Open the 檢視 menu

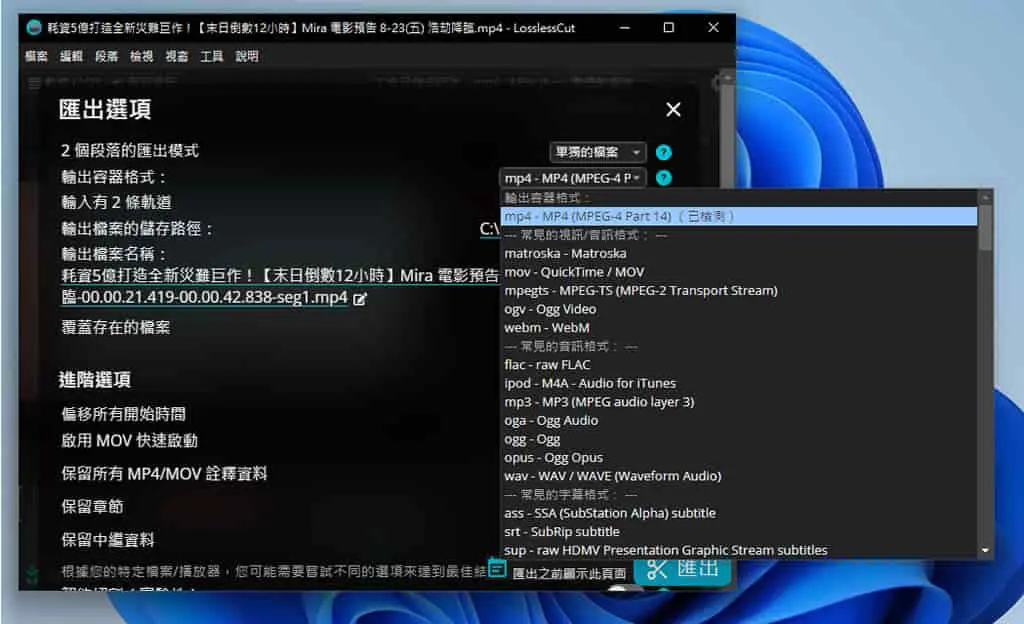click(x=142, y=57)
